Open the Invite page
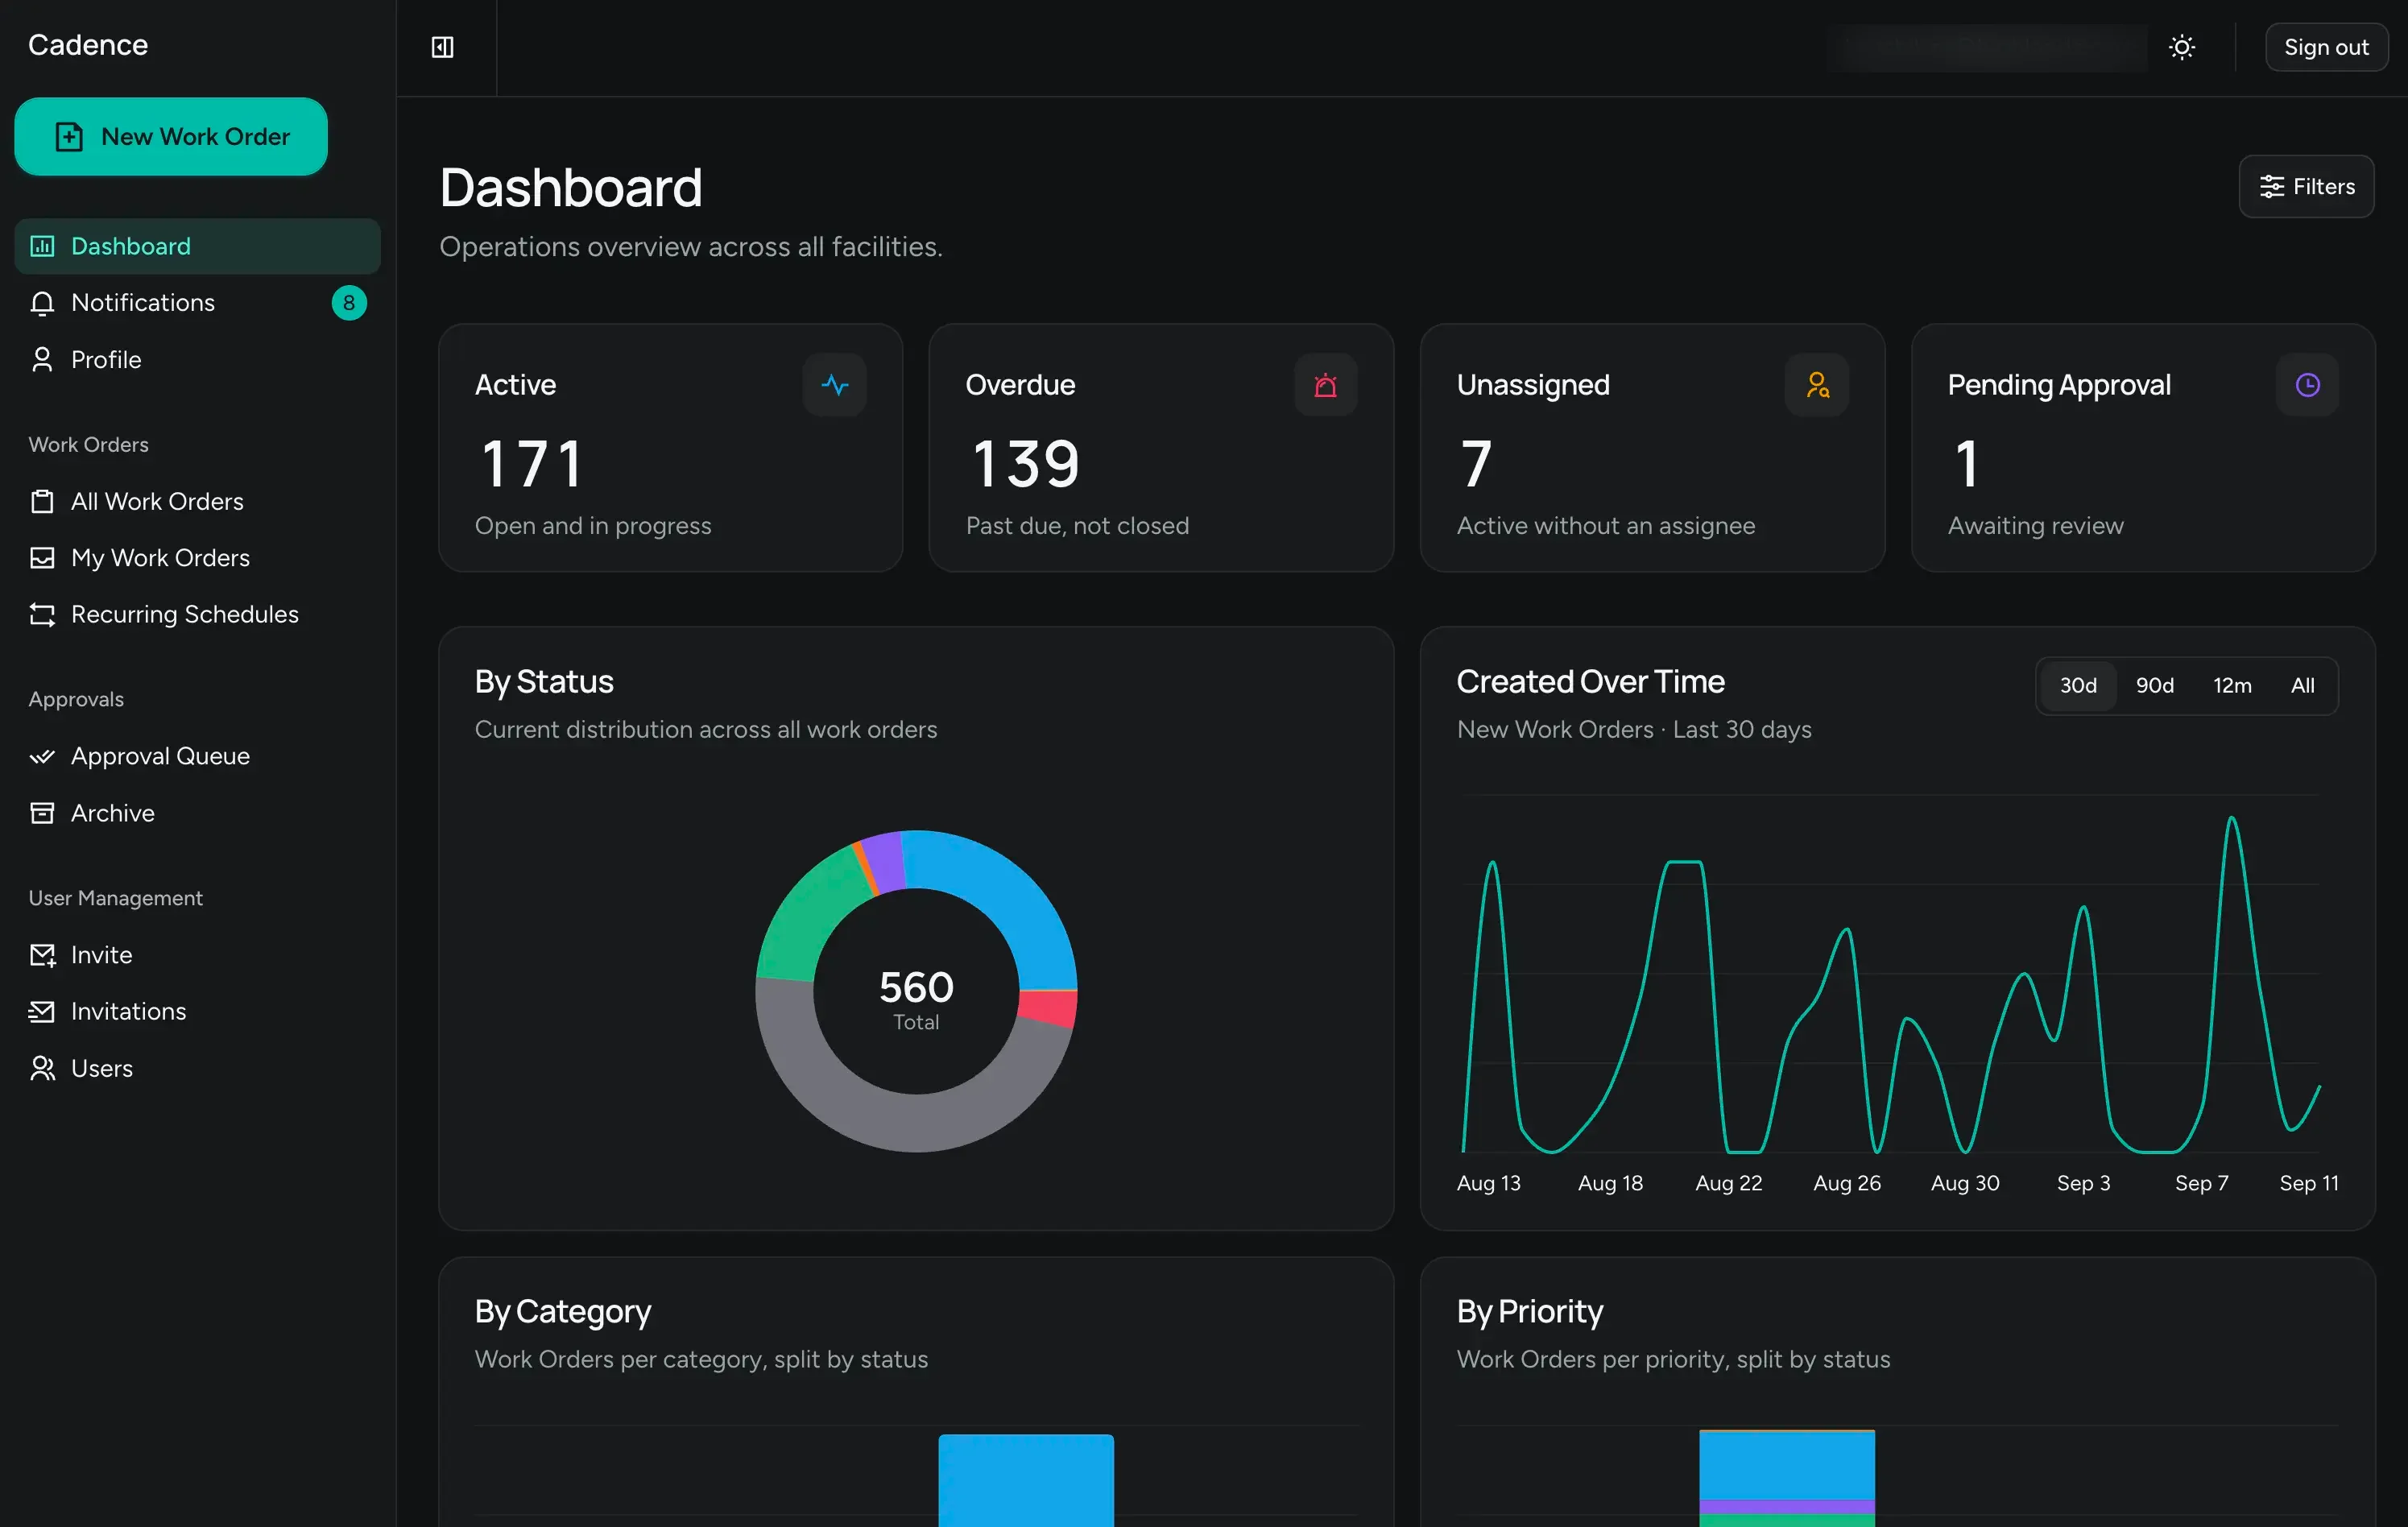The image size is (2408, 1527). coord(197,955)
